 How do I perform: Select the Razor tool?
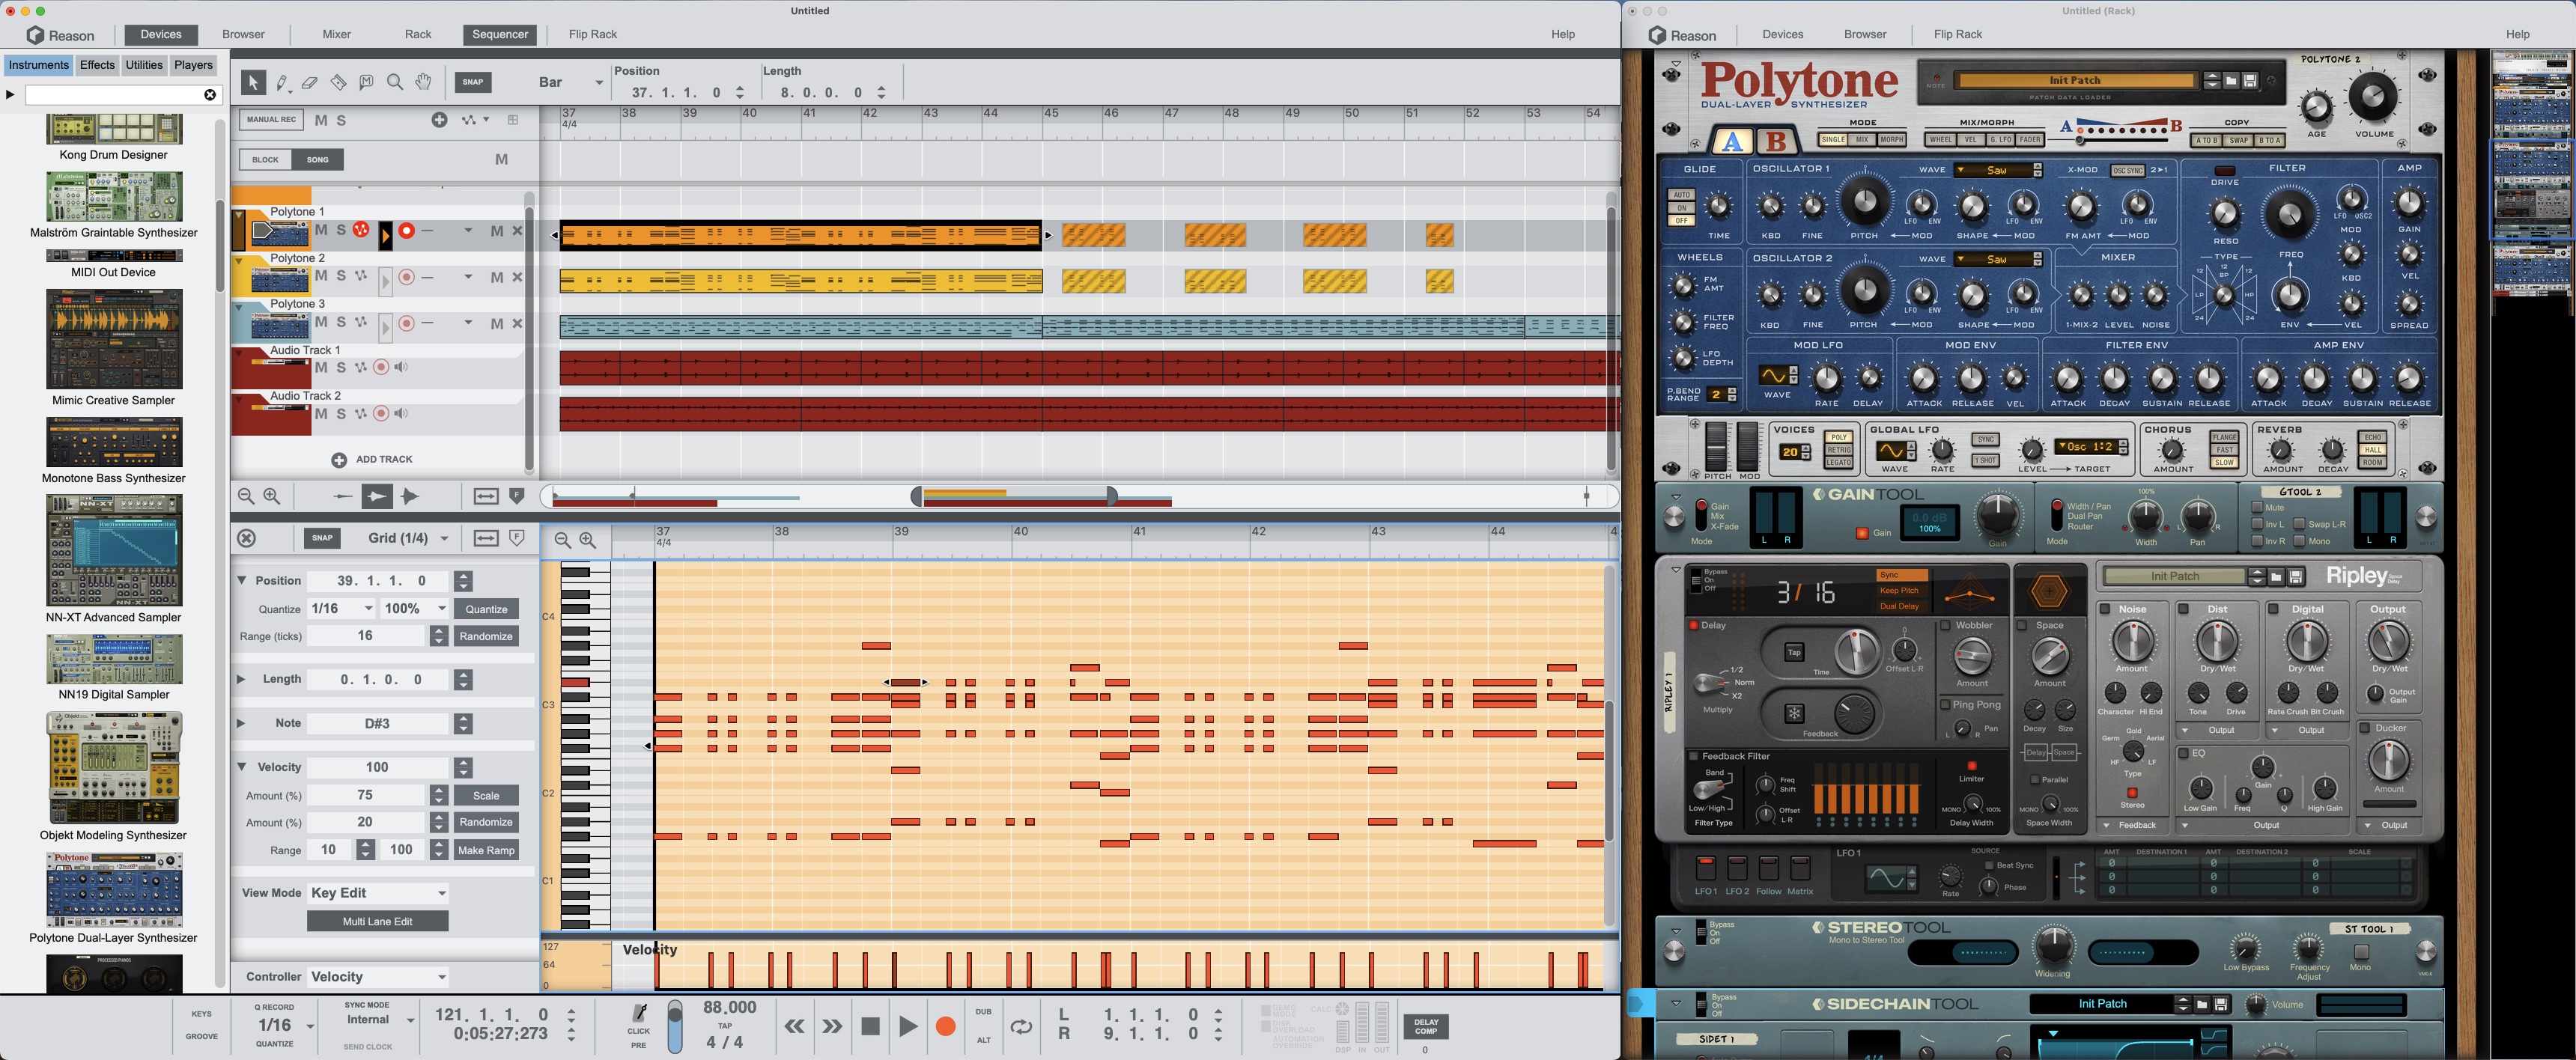click(338, 83)
